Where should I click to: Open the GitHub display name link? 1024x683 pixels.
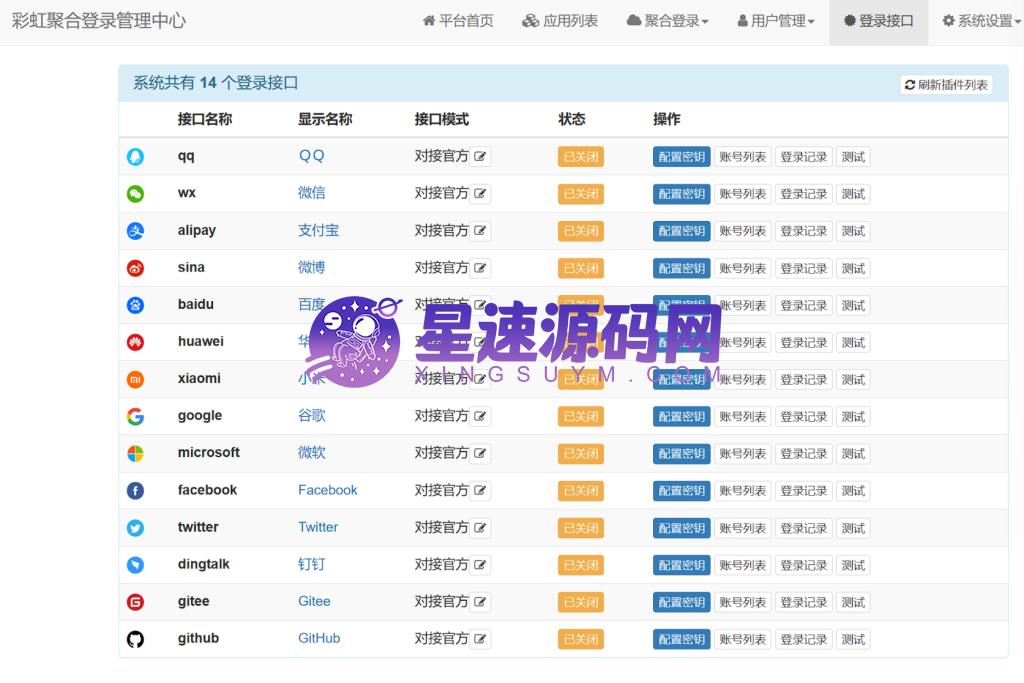[x=319, y=639]
